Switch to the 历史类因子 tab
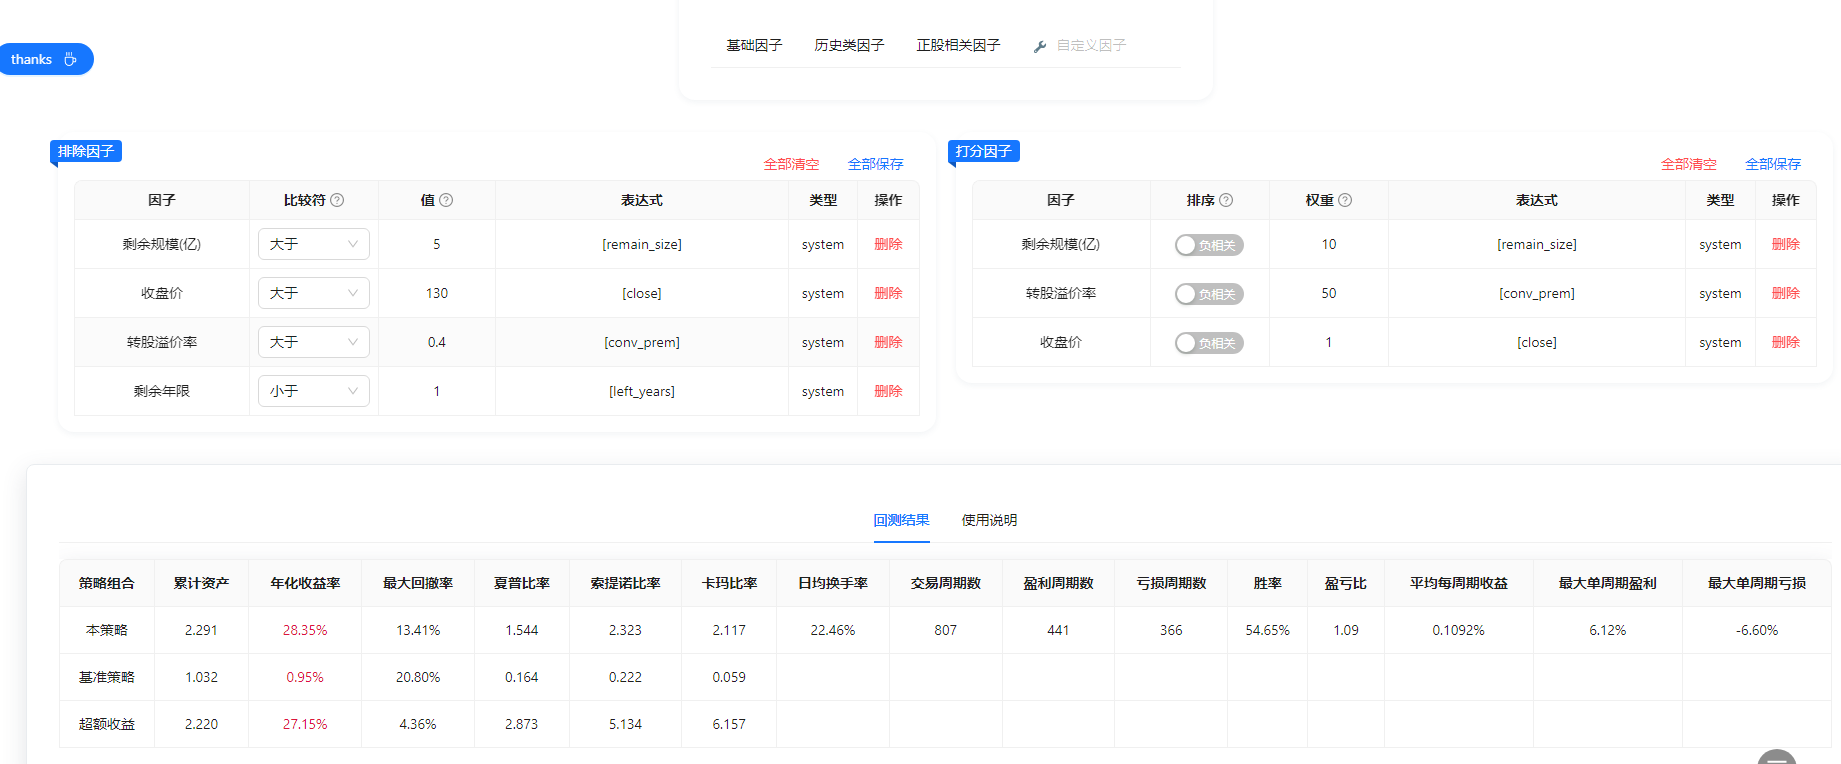The width and height of the screenshot is (1841, 764). (x=849, y=45)
